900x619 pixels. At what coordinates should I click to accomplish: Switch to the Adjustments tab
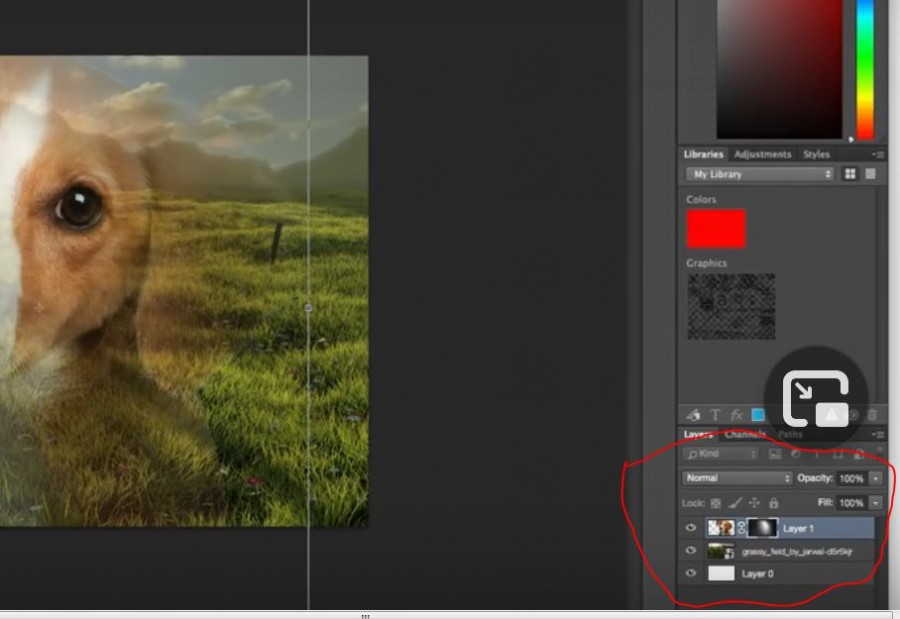(x=762, y=154)
